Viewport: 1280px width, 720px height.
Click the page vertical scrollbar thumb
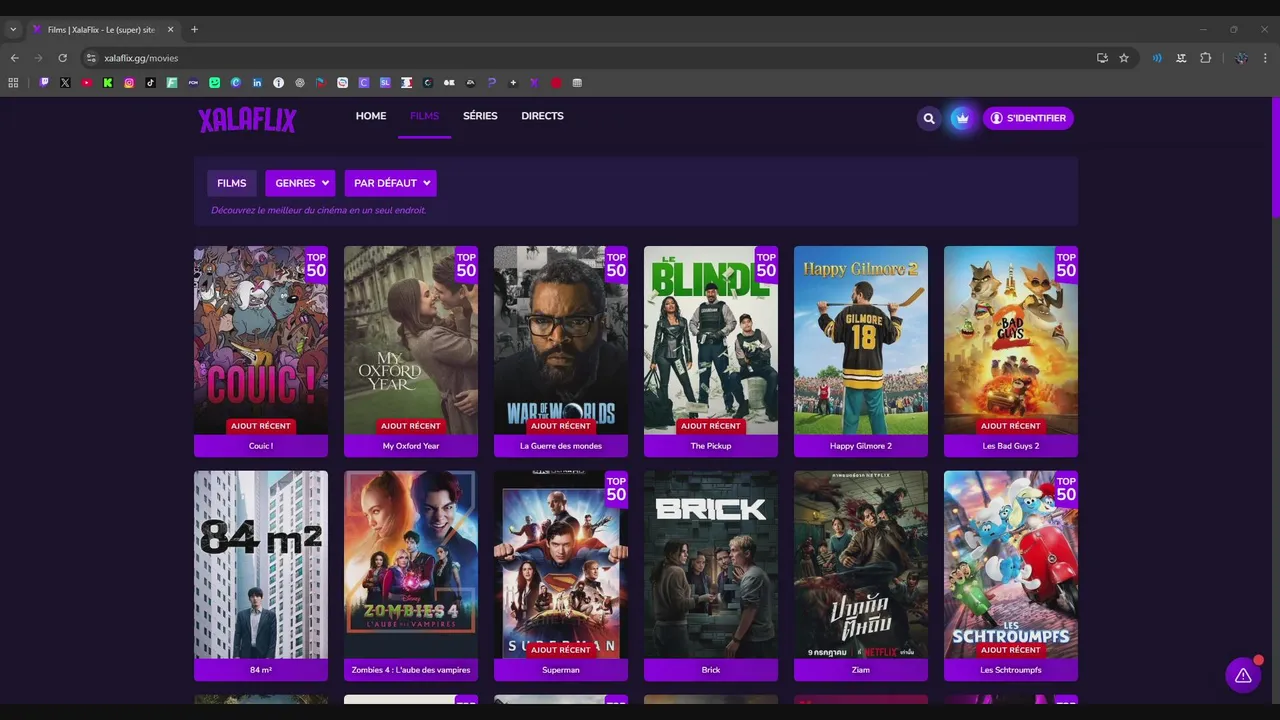point(1275,158)
